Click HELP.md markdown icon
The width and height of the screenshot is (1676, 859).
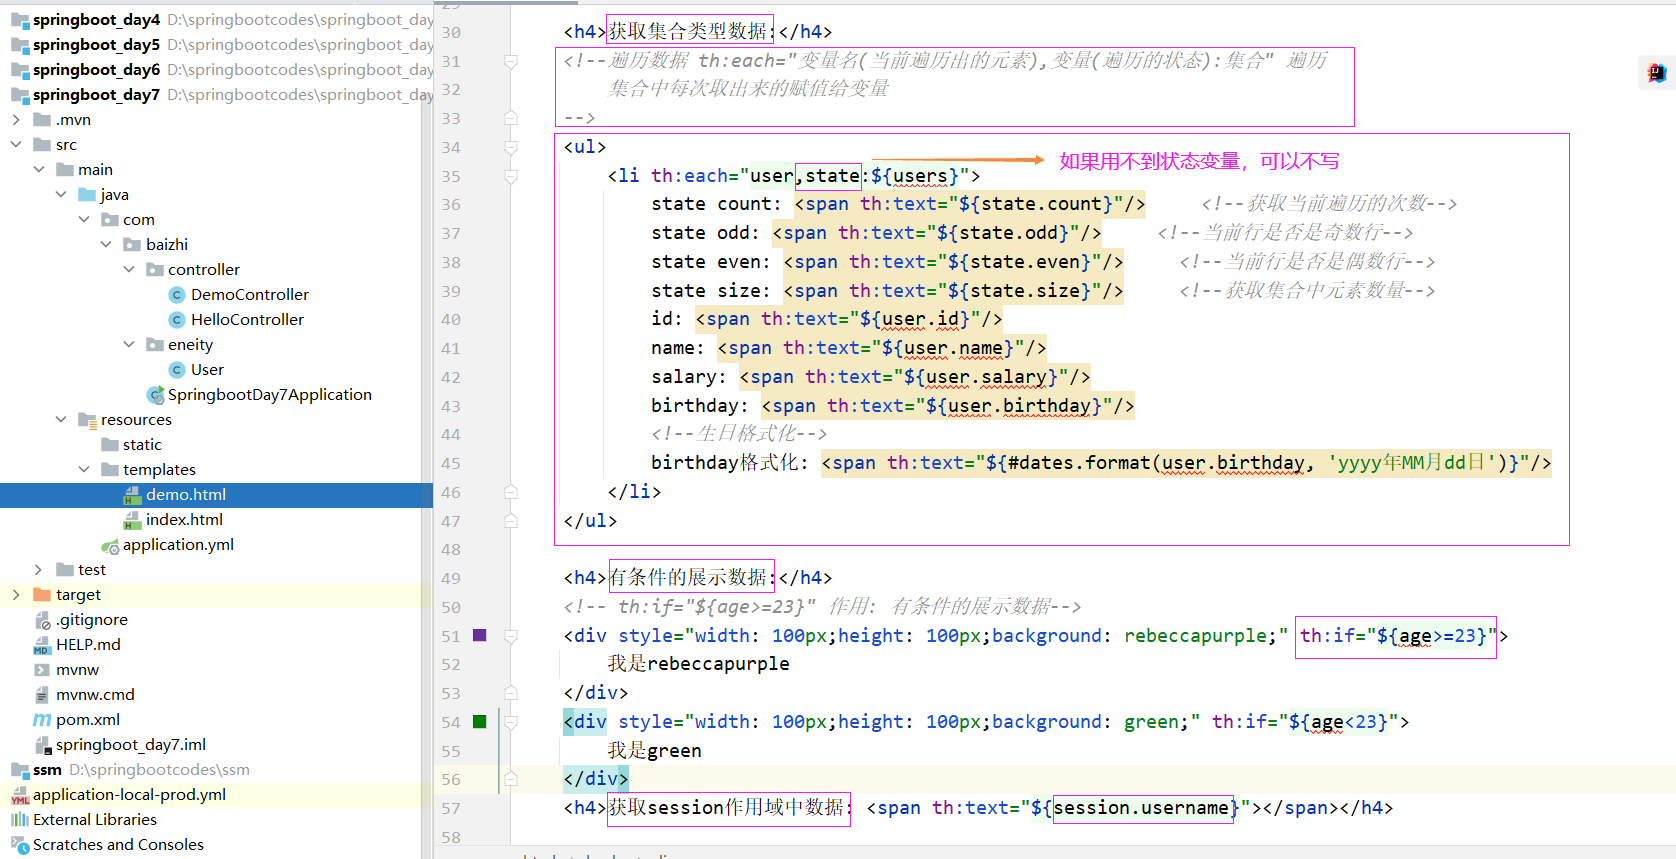pyautogui.click(x=42, y=644)
